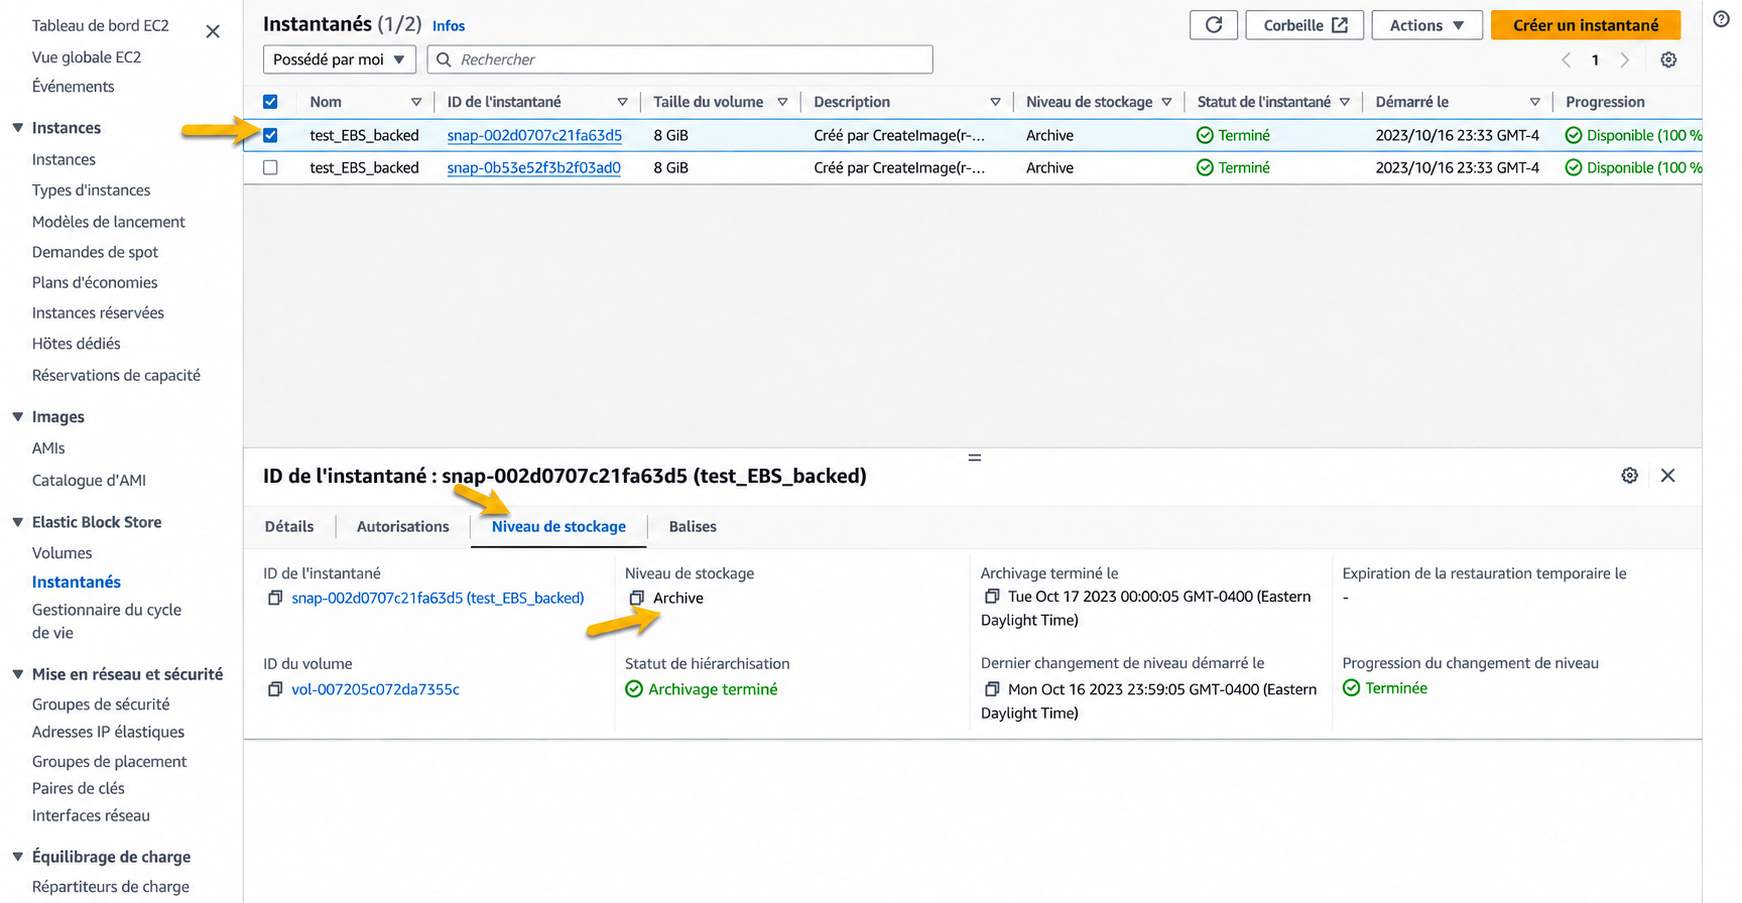The height and width of the screenshot is (903, 1742).
Task: Sort by Taille du volume column arrow
Action: pyautogui.click(x=782, y=102)
